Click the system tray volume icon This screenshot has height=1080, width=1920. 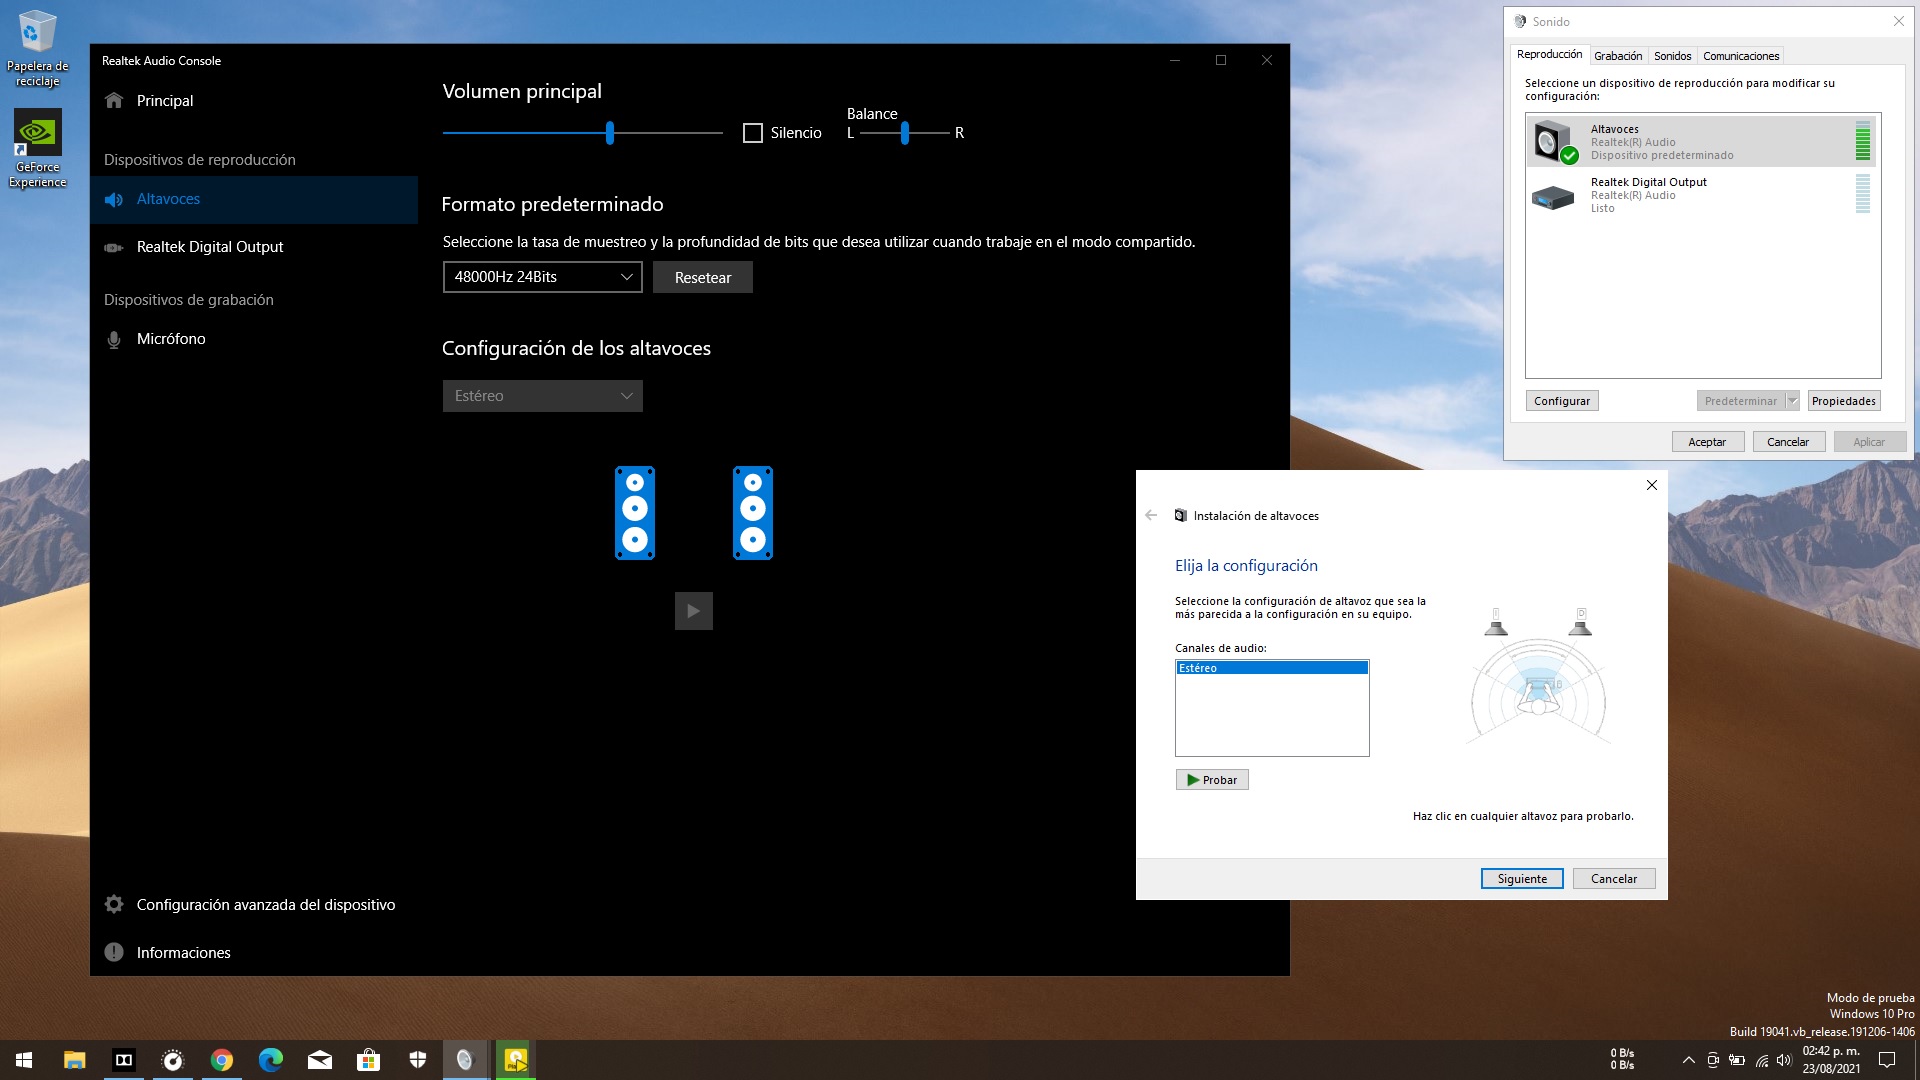click(x=1784, y=1060)
